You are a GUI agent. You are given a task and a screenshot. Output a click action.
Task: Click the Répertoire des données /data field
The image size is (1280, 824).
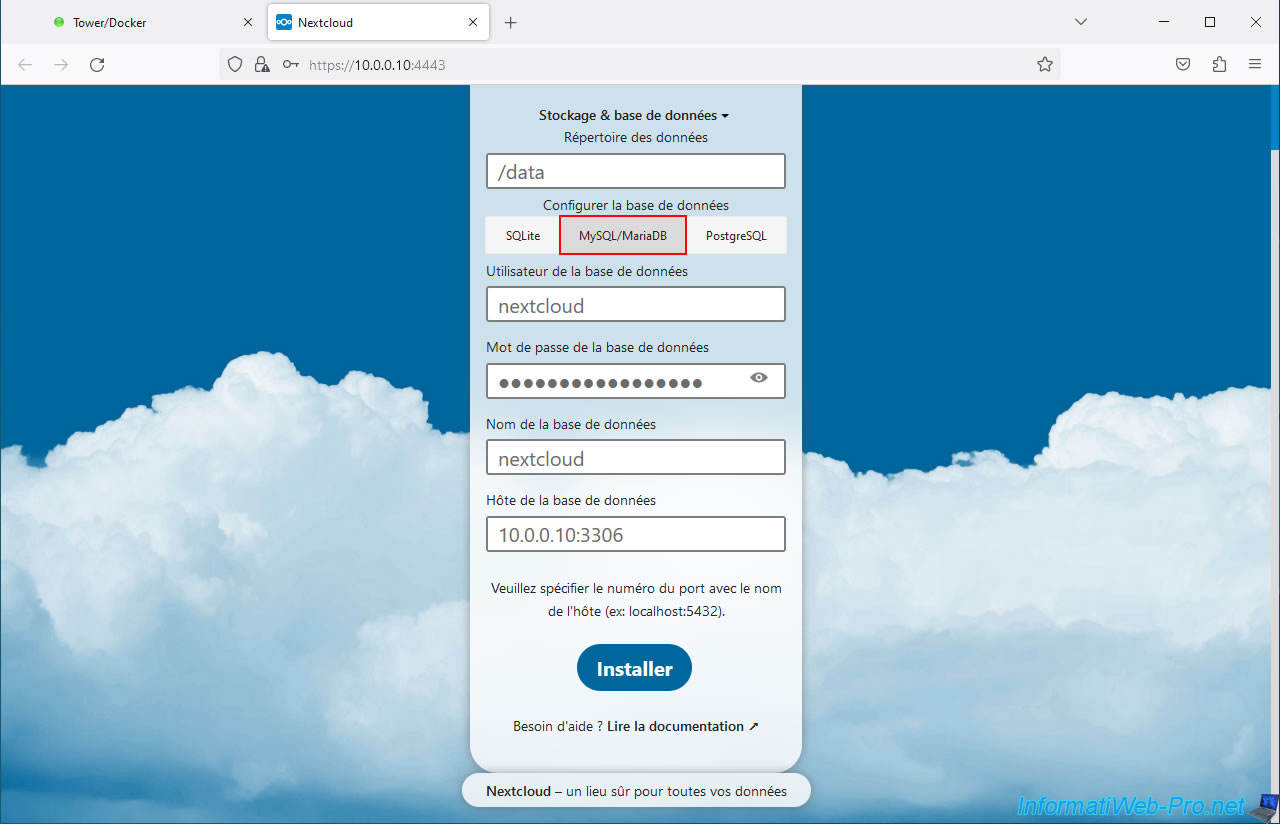click(636, 172)
